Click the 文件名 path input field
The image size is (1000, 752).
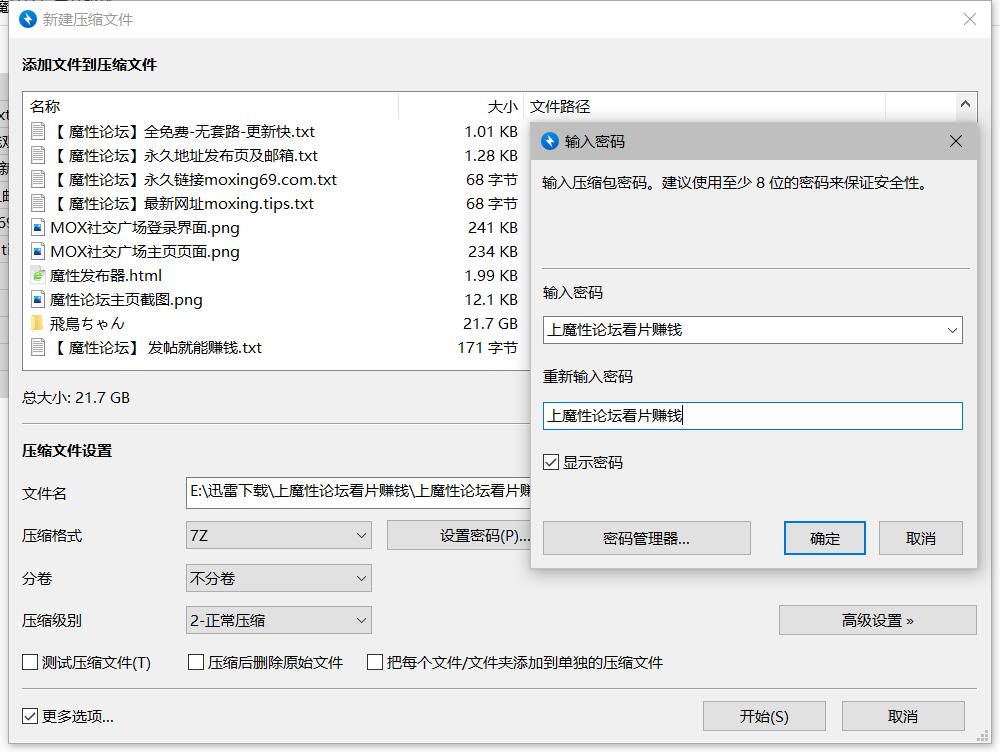coord(358,492)
